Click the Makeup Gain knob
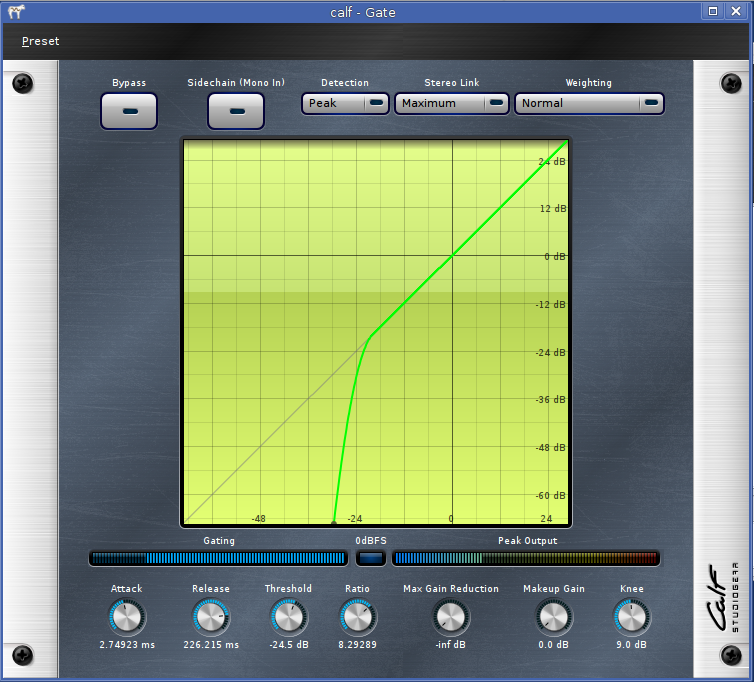754x682 pixels. [x=553, y=617]
